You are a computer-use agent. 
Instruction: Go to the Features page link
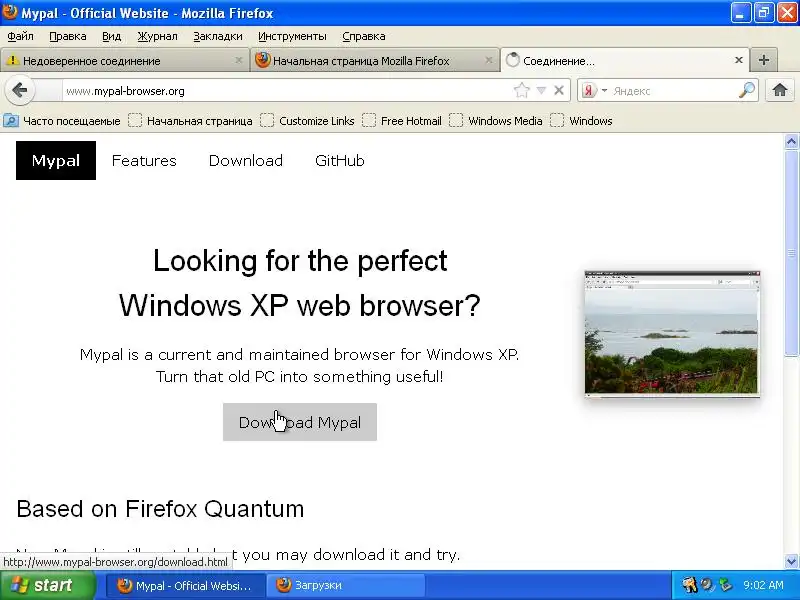pyautogui.click(x=144, y=160)
